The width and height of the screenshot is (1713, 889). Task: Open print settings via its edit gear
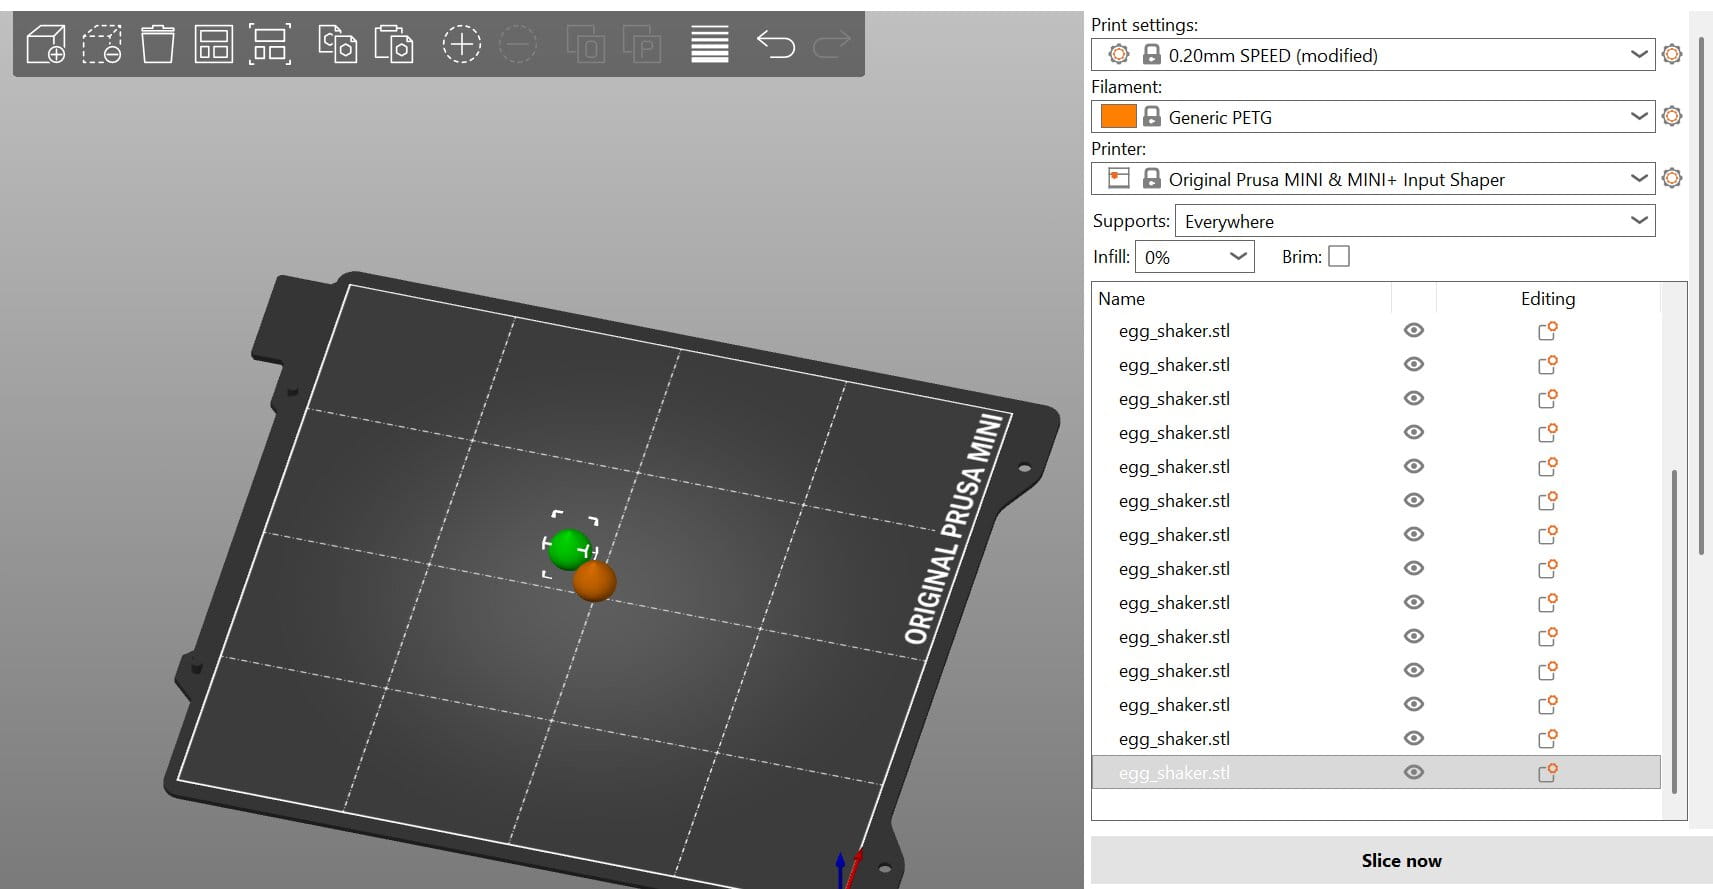tap(1672, 54)
